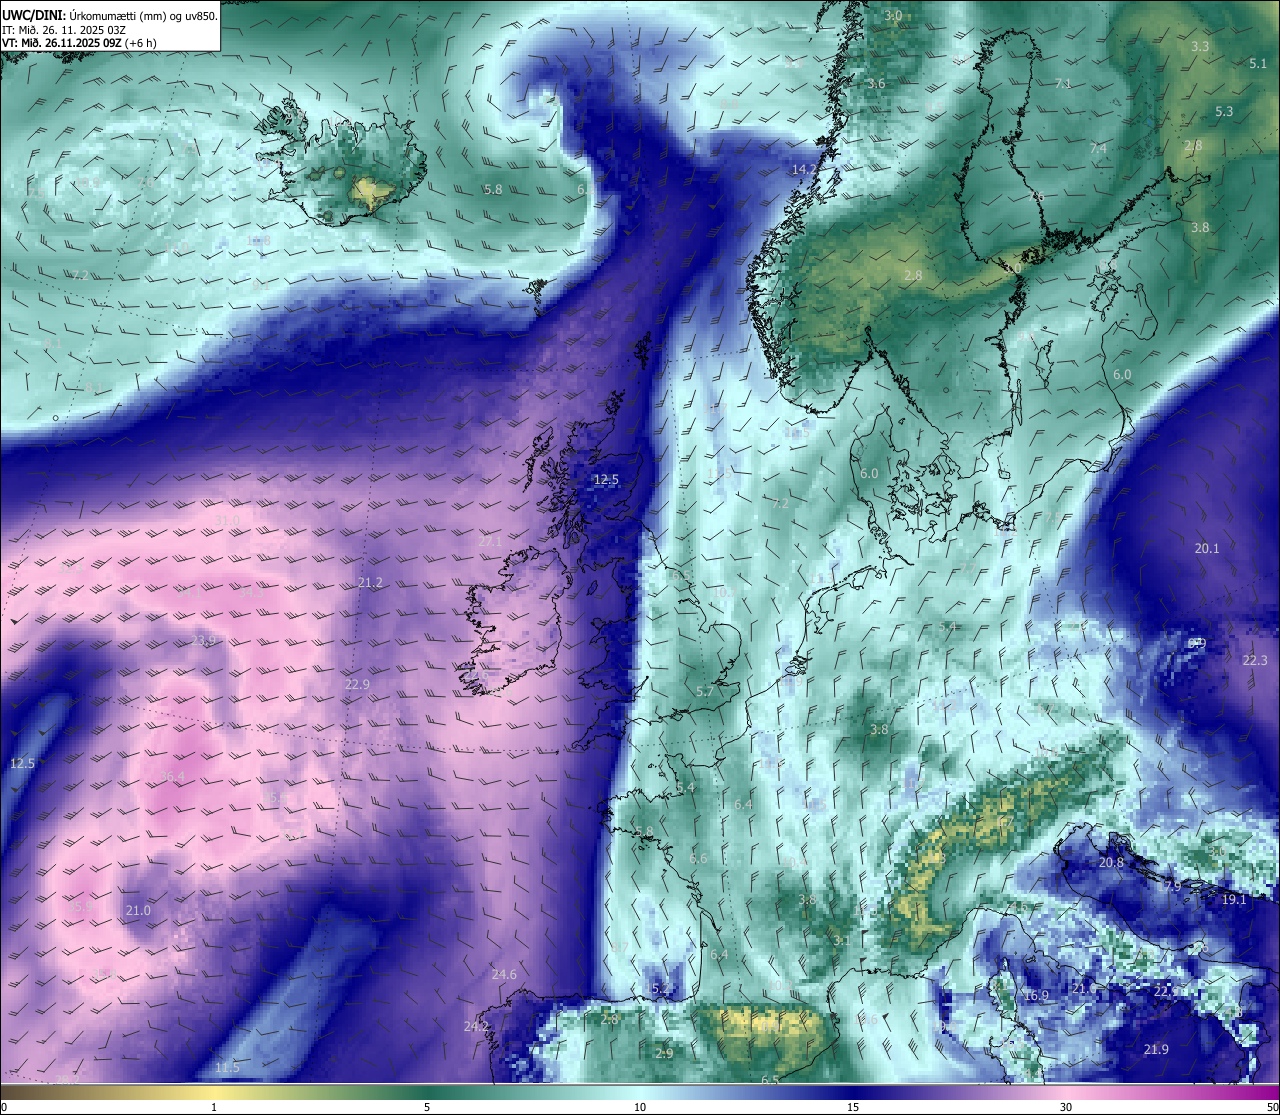The height and width of the screenshot is (1115, 1280).
Task: Click the 5.8 value east of Iceland
Action: coord(493,189)
